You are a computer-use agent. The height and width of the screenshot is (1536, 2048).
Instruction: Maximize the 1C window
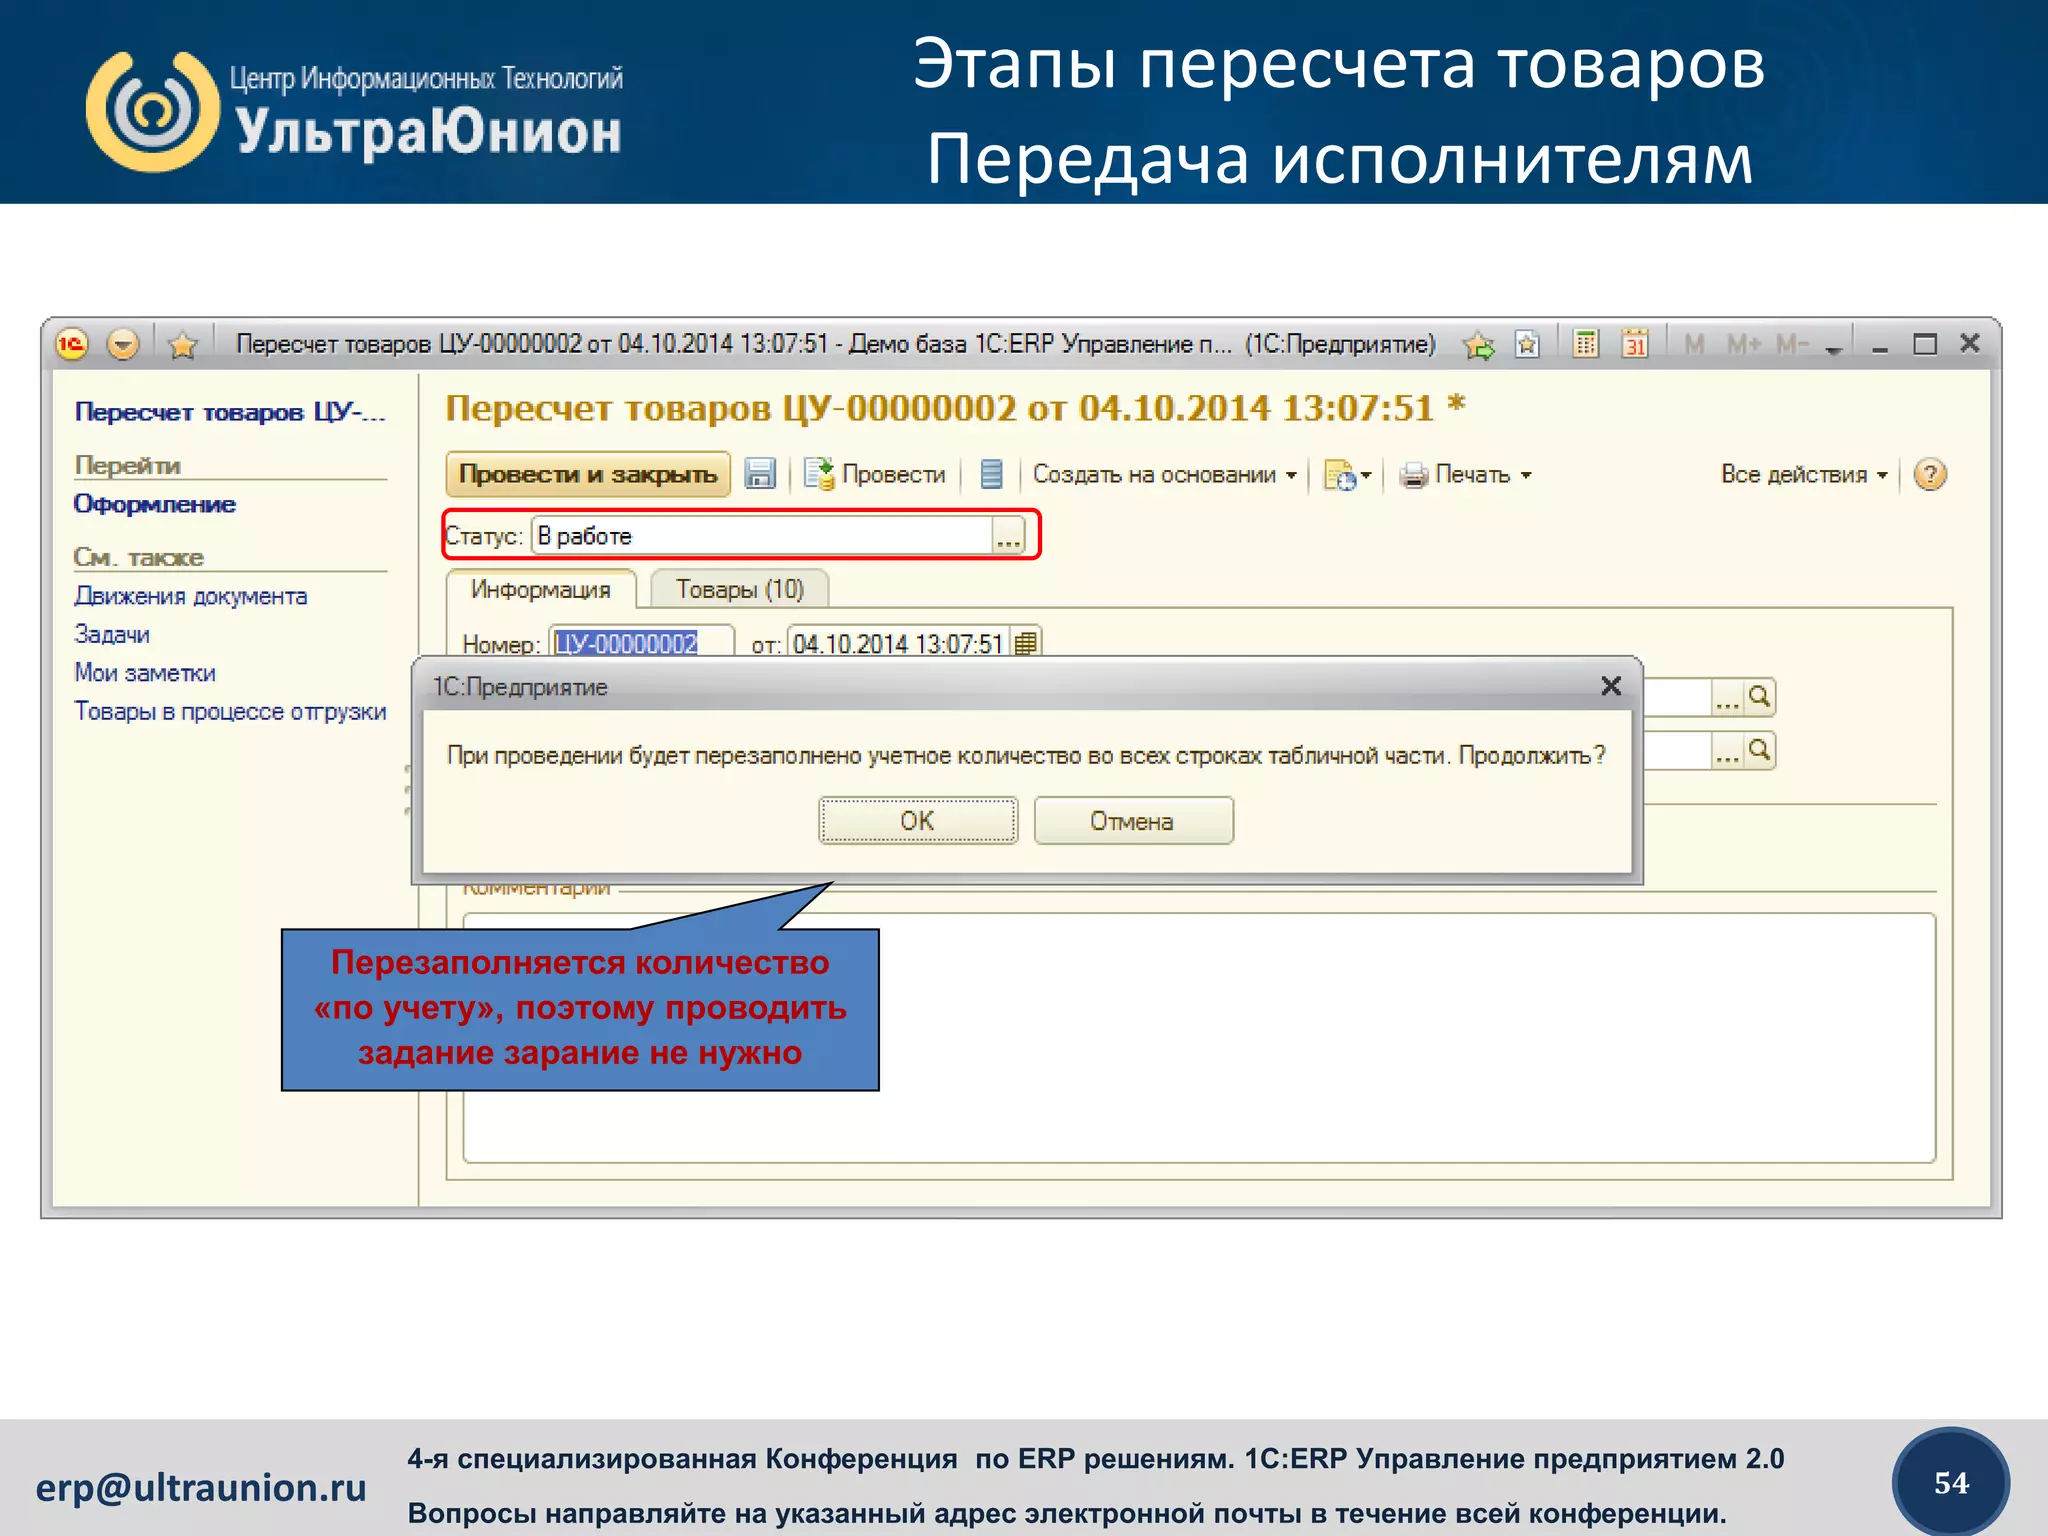point(1925,344)
